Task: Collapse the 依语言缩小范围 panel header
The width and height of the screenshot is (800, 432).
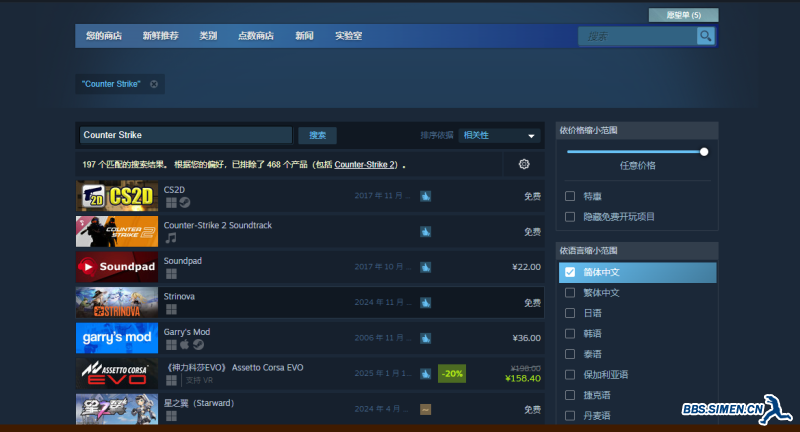Action: (637, 250)
